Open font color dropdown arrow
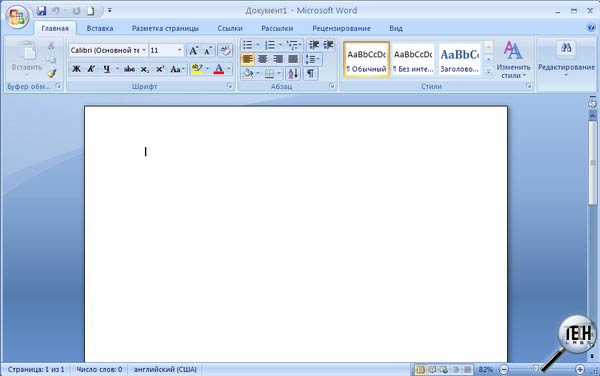 click(229, 69)
